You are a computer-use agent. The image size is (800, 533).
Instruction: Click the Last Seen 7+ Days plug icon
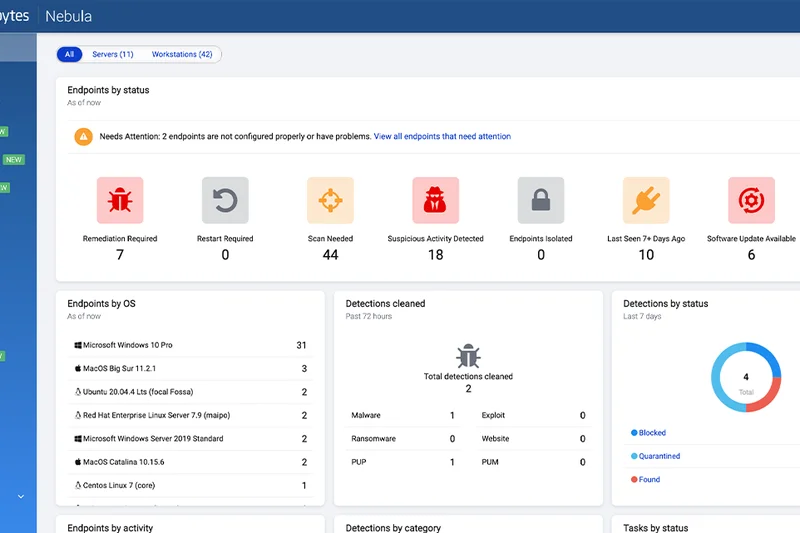[646, 200]
